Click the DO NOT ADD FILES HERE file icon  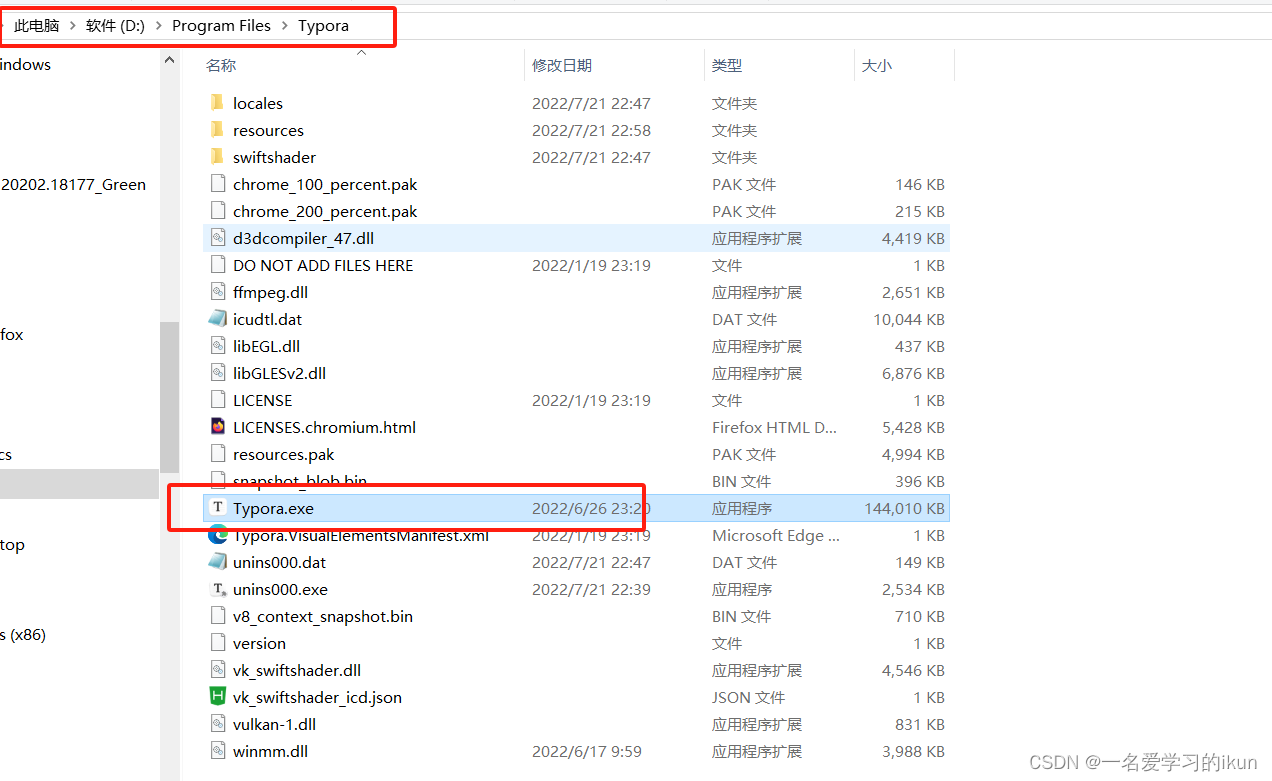click(x=217, y=265)
